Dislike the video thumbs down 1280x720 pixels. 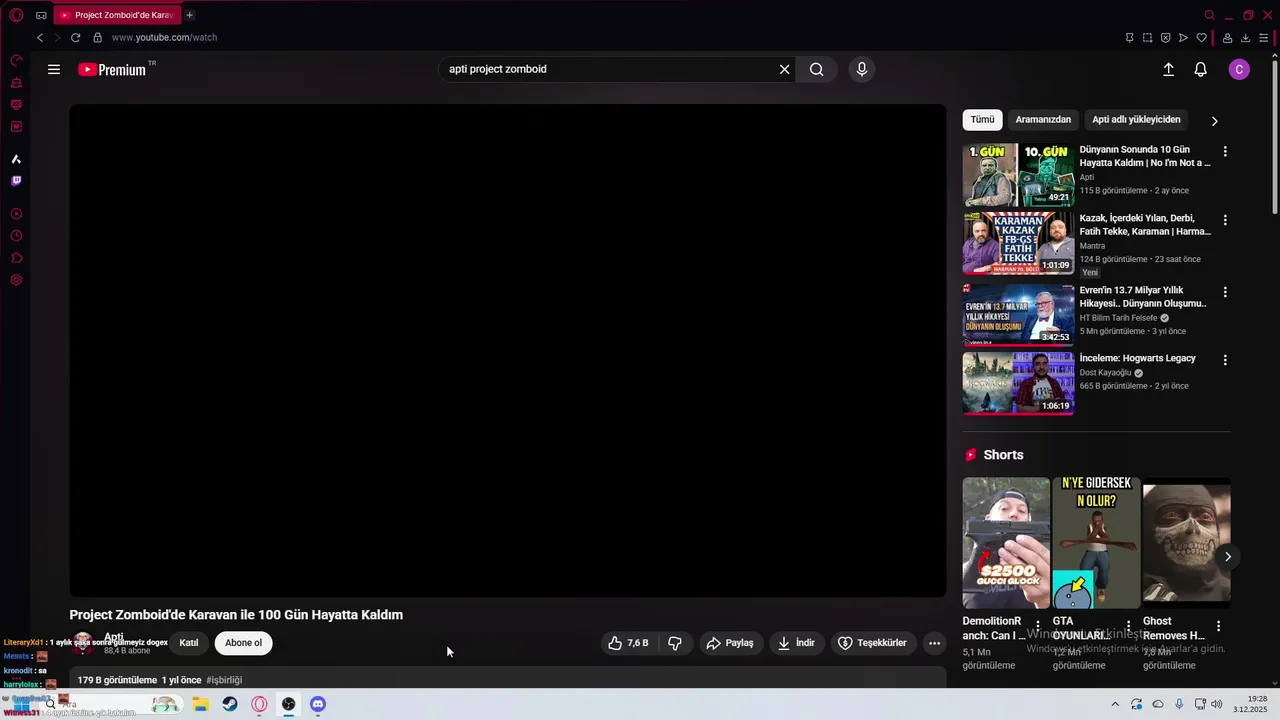point(675,643)
